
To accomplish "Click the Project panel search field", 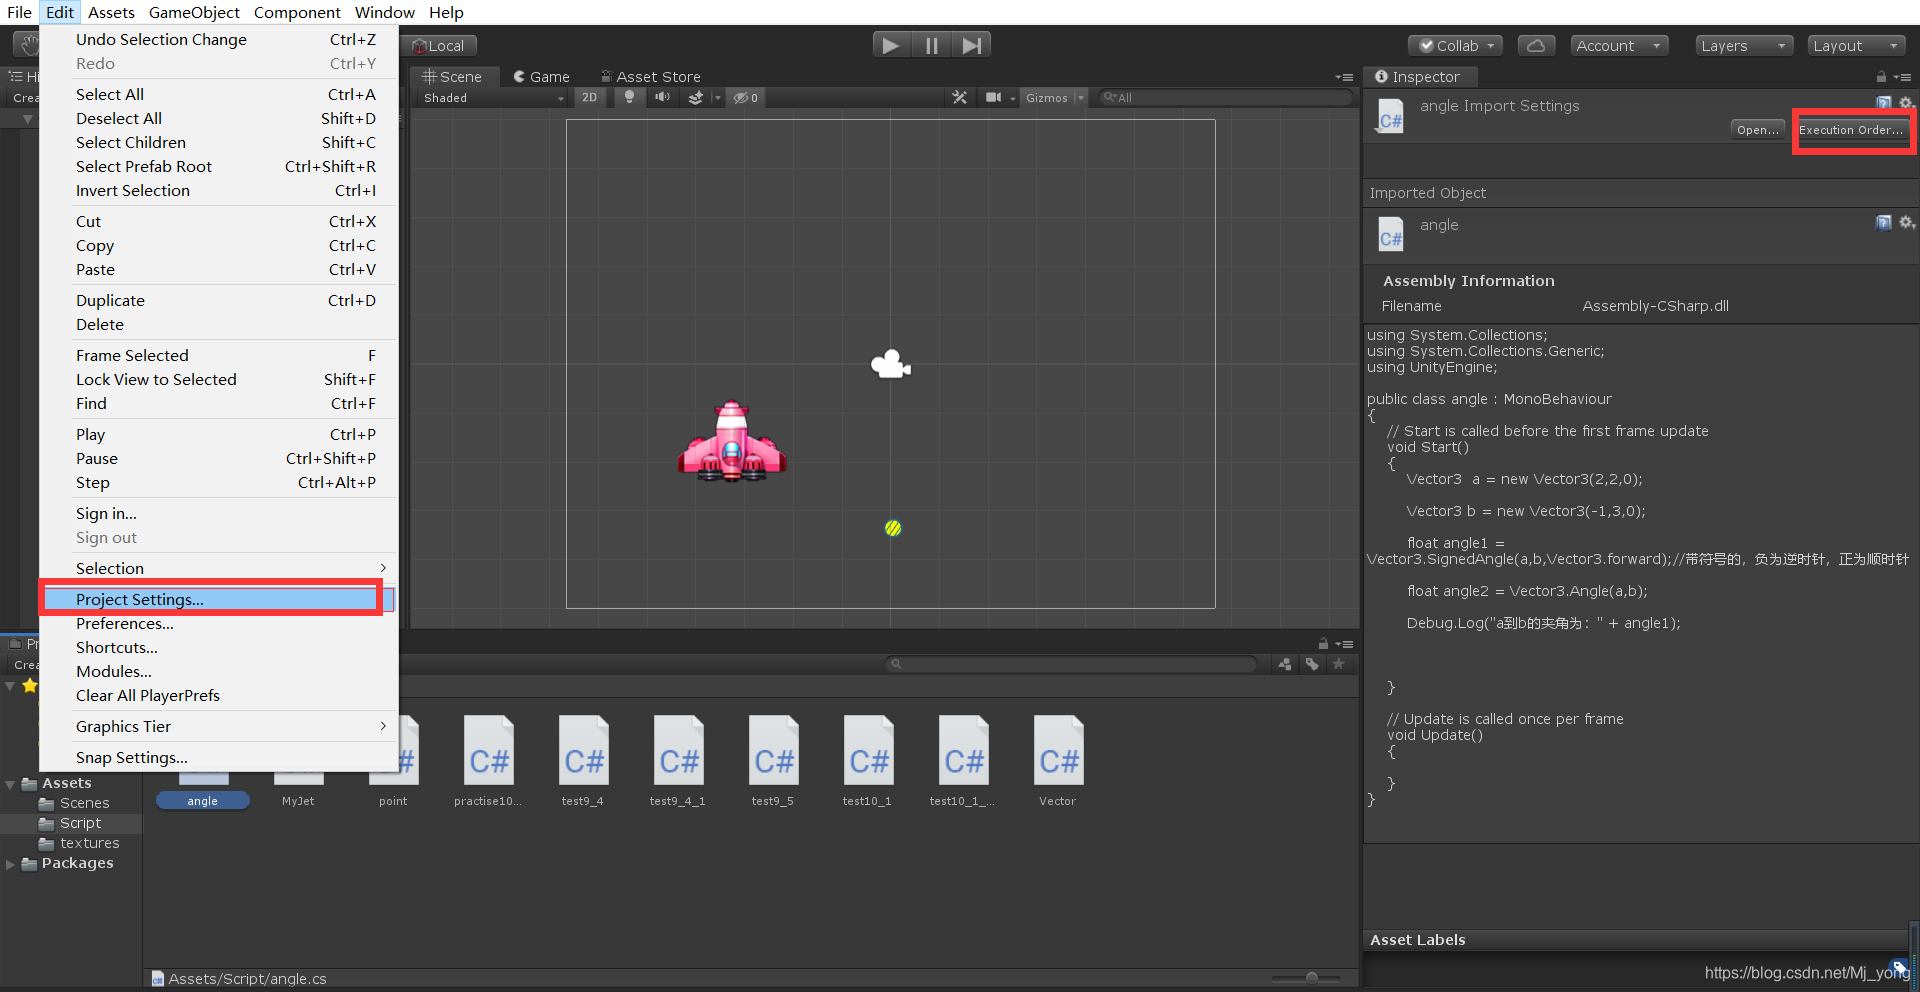I will [x=1071, y=664].
